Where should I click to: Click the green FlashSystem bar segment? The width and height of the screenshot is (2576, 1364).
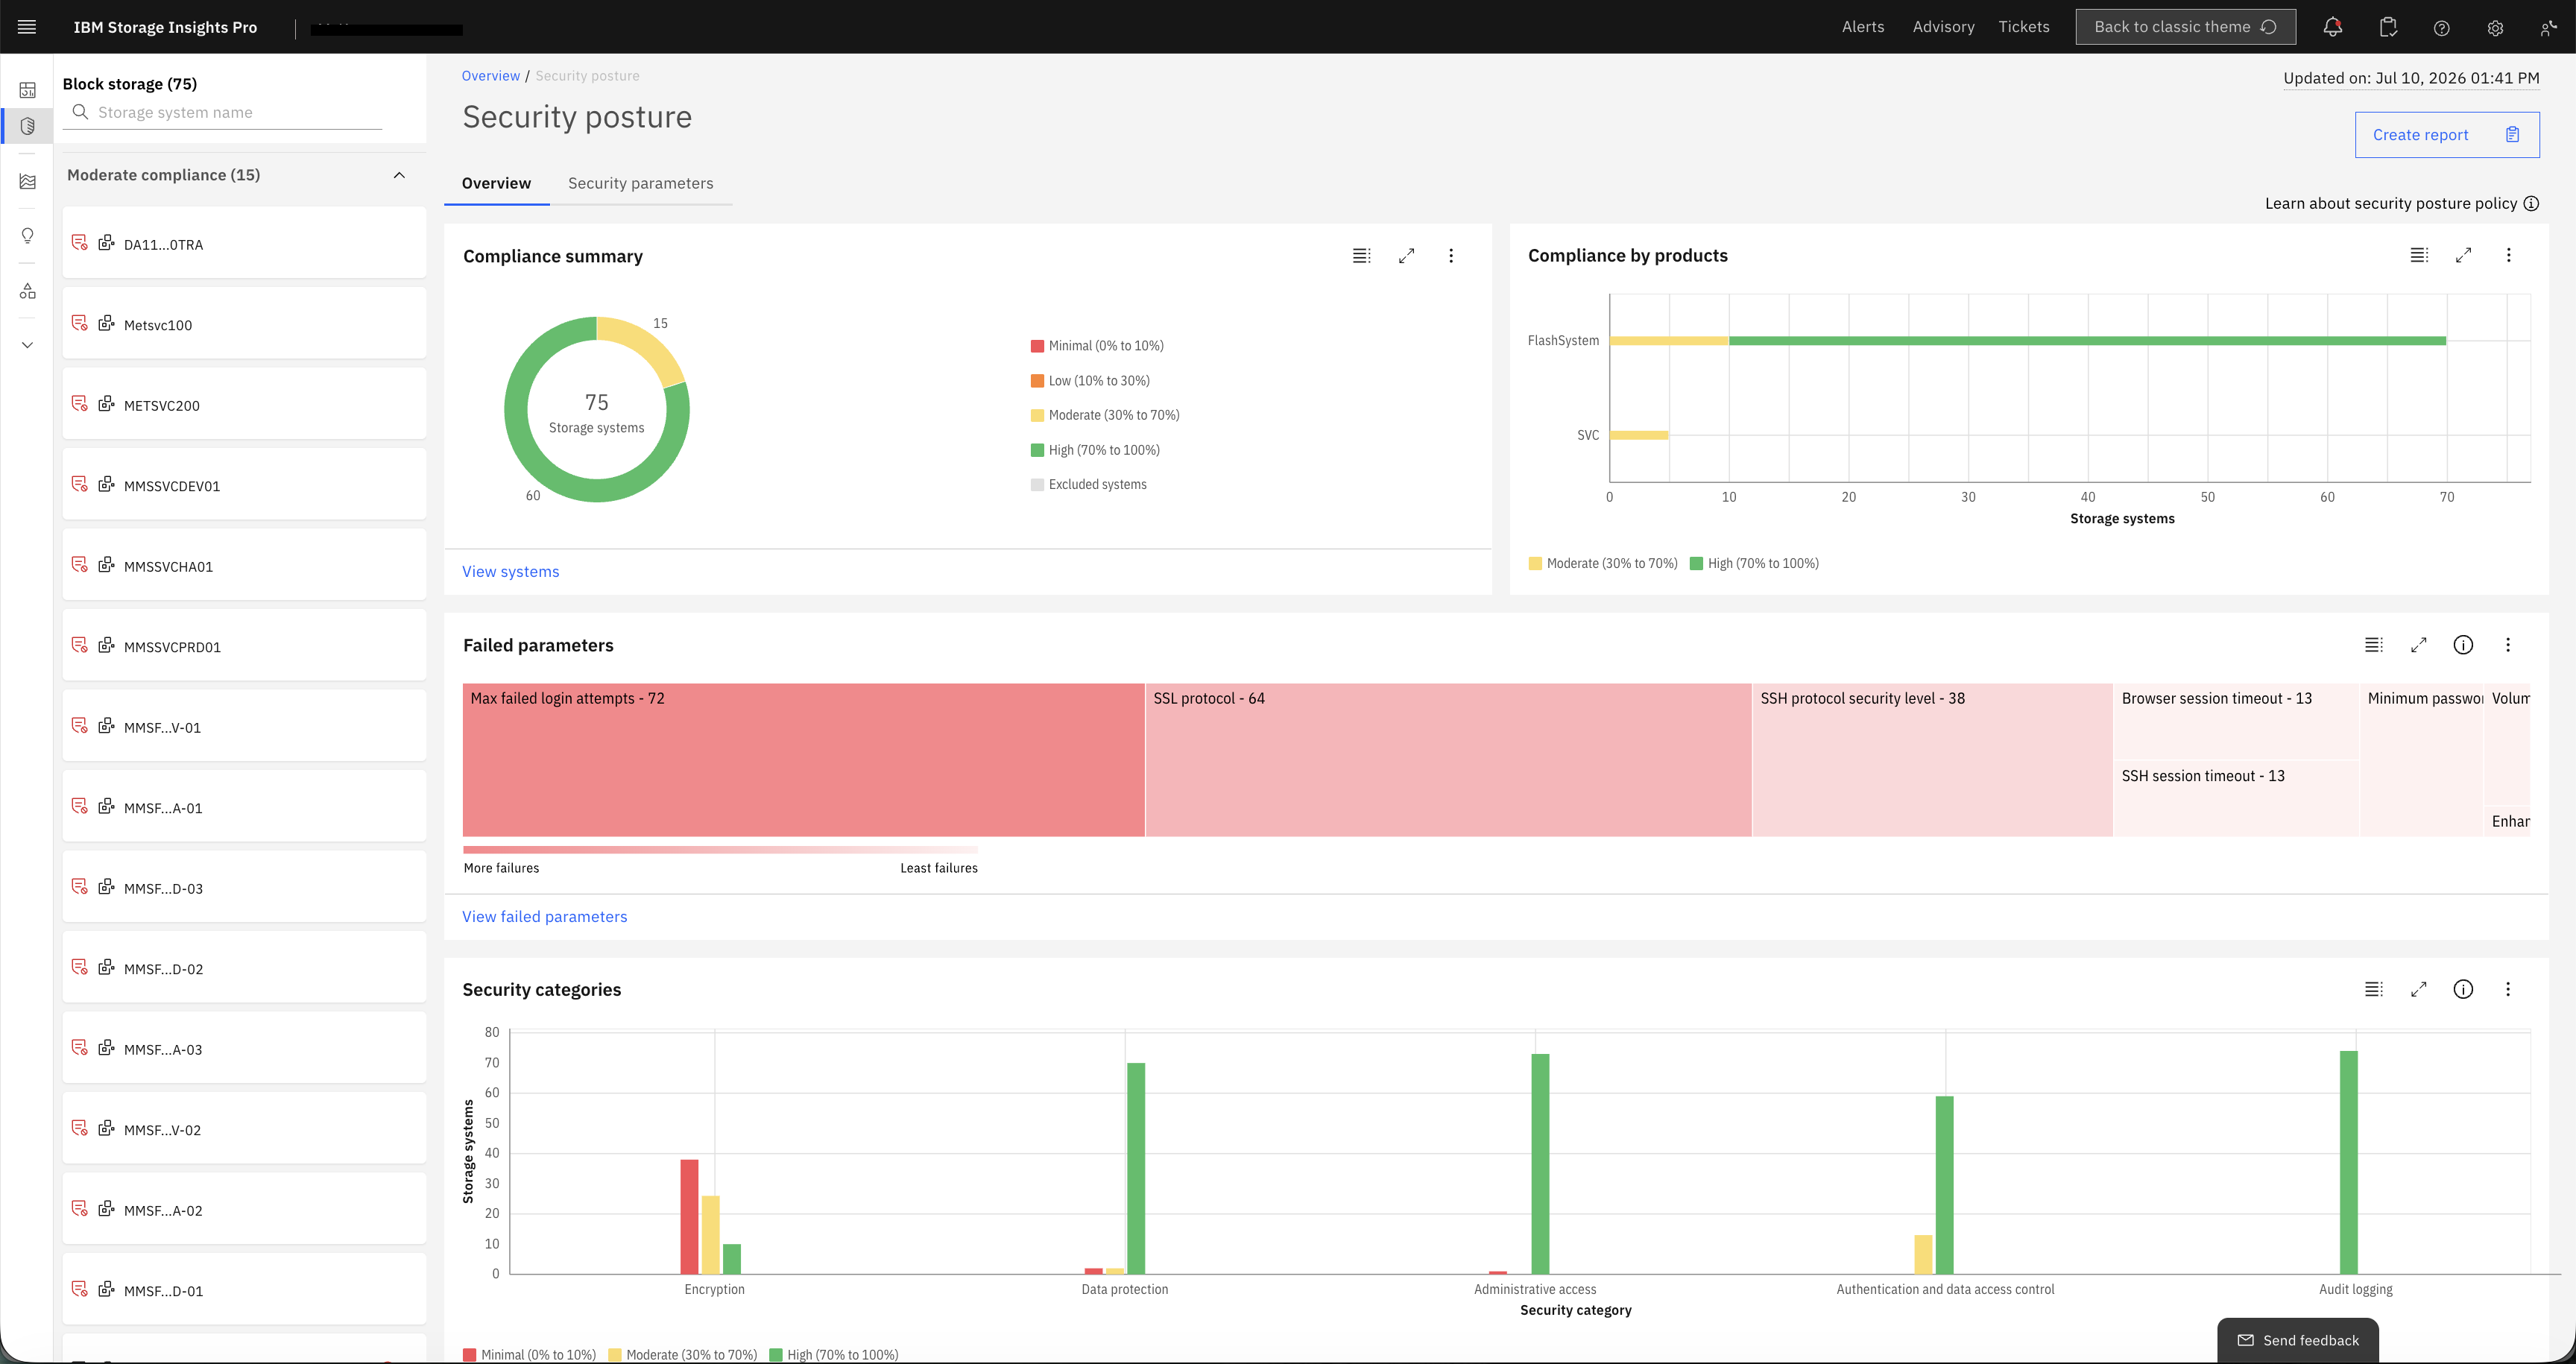(2088, 341)
